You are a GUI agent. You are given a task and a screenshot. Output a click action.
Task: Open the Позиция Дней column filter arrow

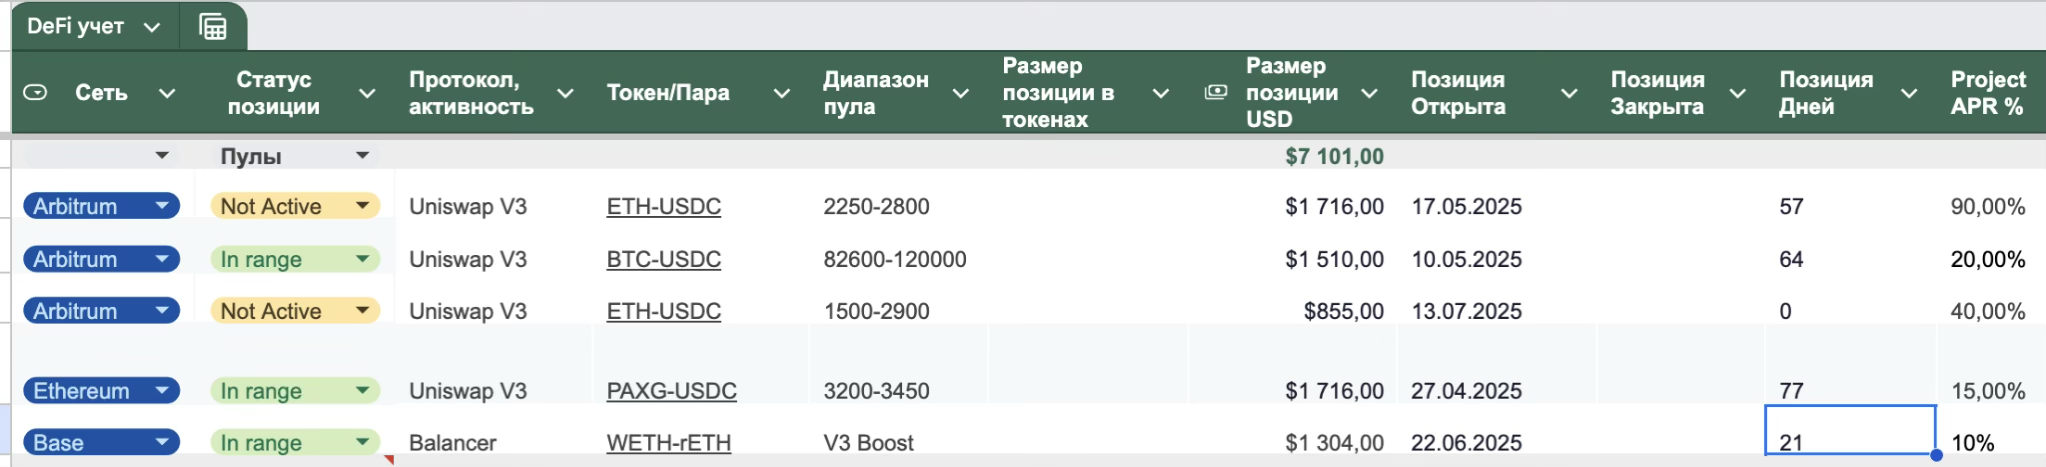click(x=1909, y=93)
